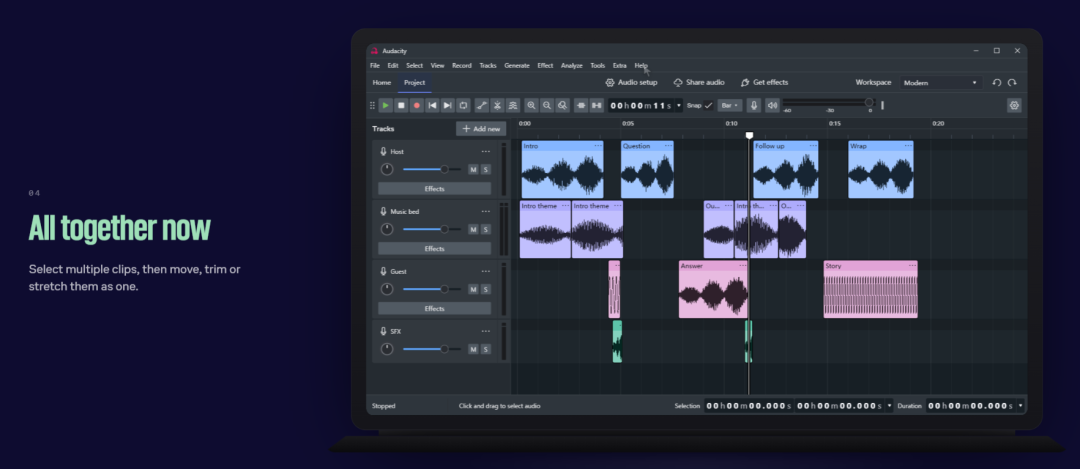Switch to the Home tab
The image size is (1080, 469).
(x=382, y=83)
